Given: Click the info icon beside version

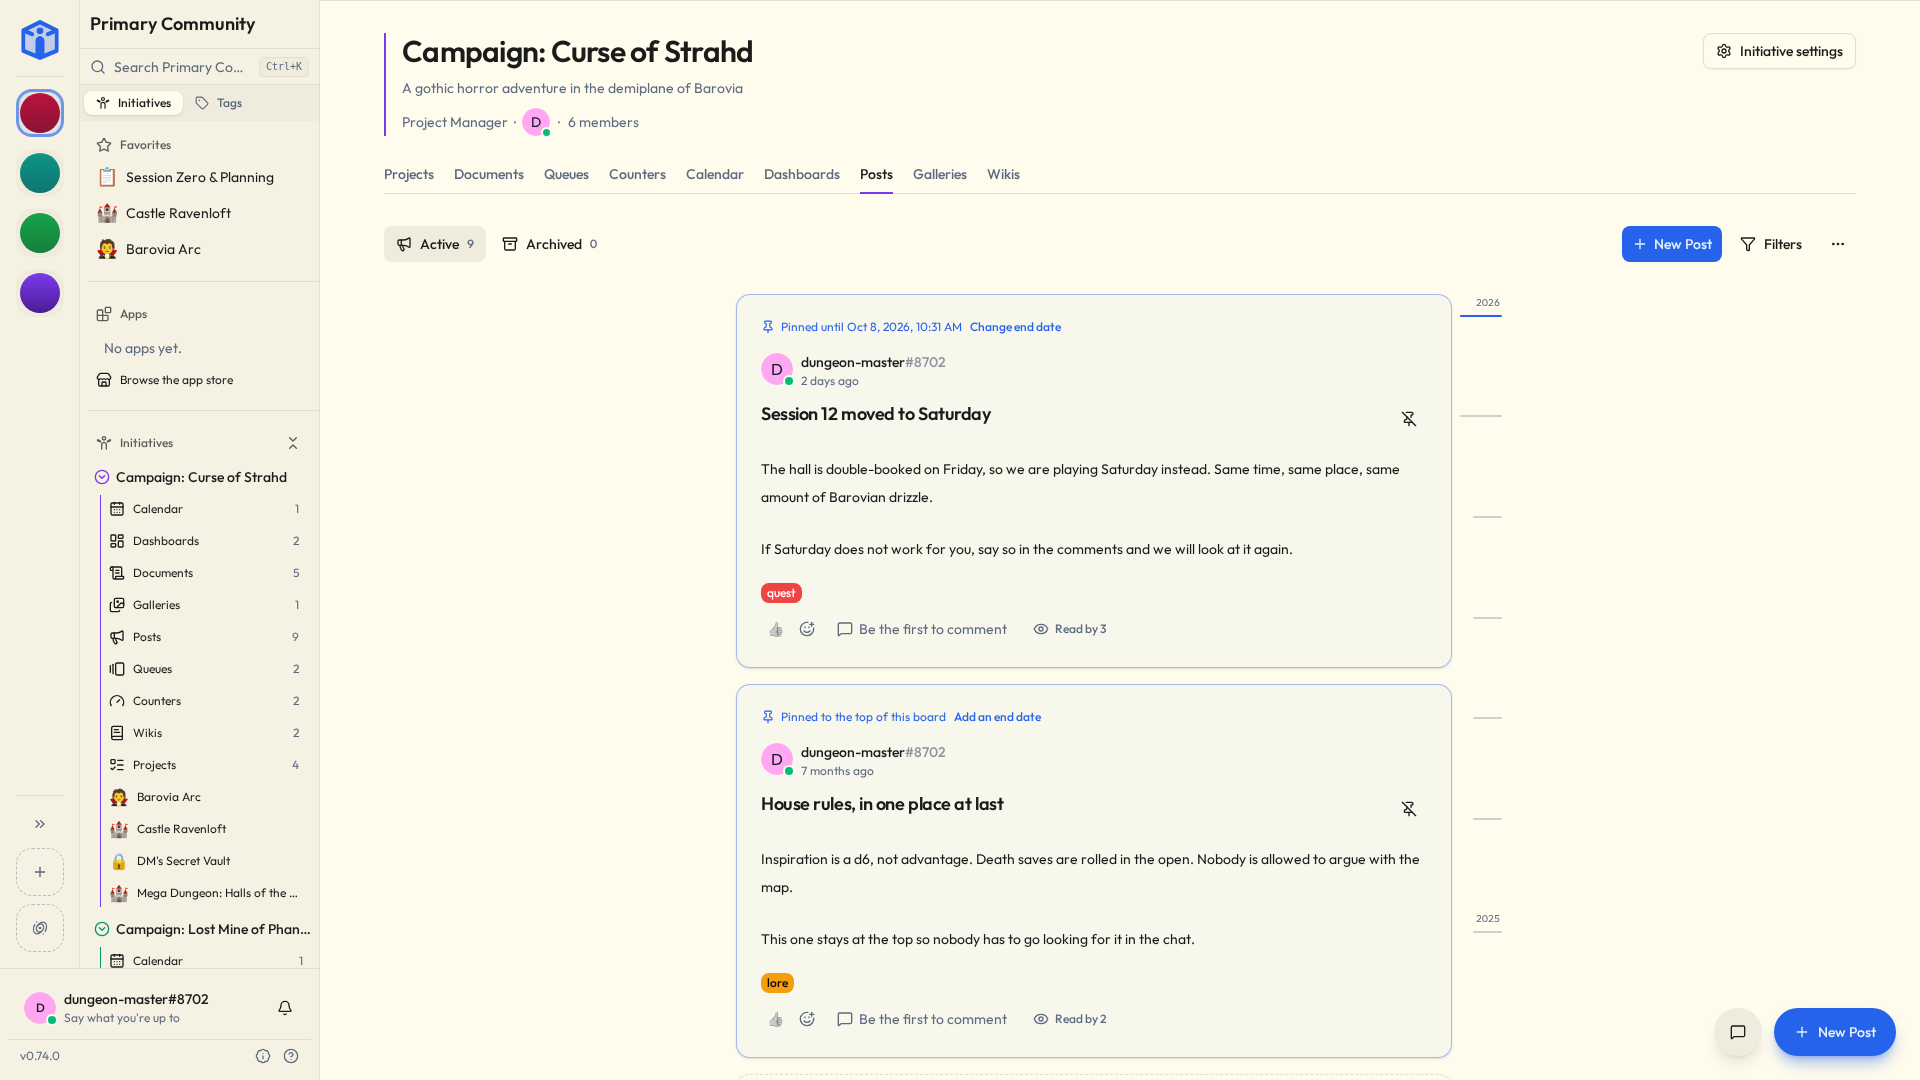Looking at the screenshot, I should coord(263,1056).
